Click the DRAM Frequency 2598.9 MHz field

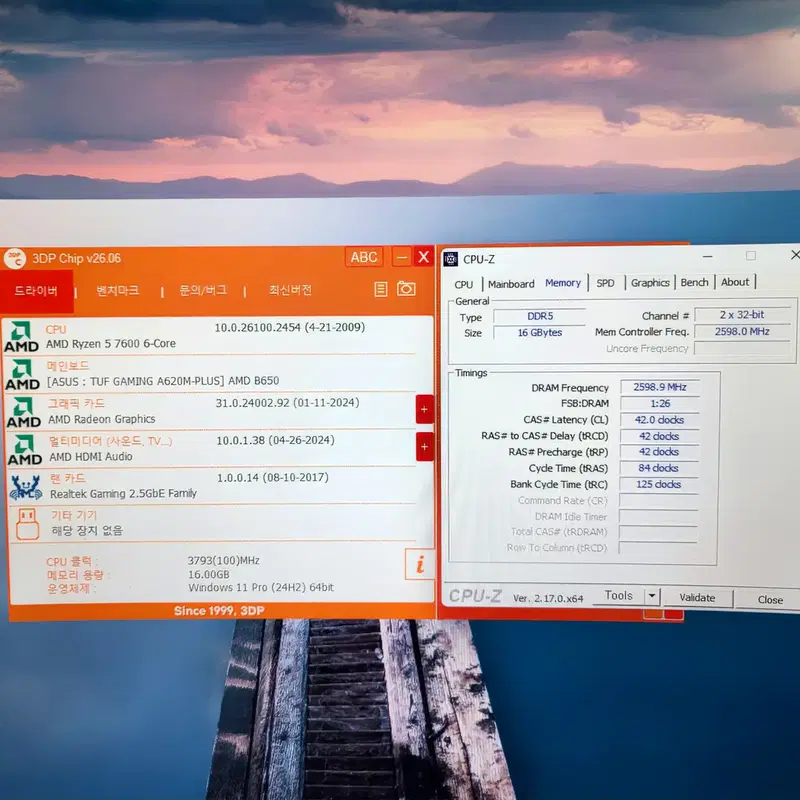[660, 387]
